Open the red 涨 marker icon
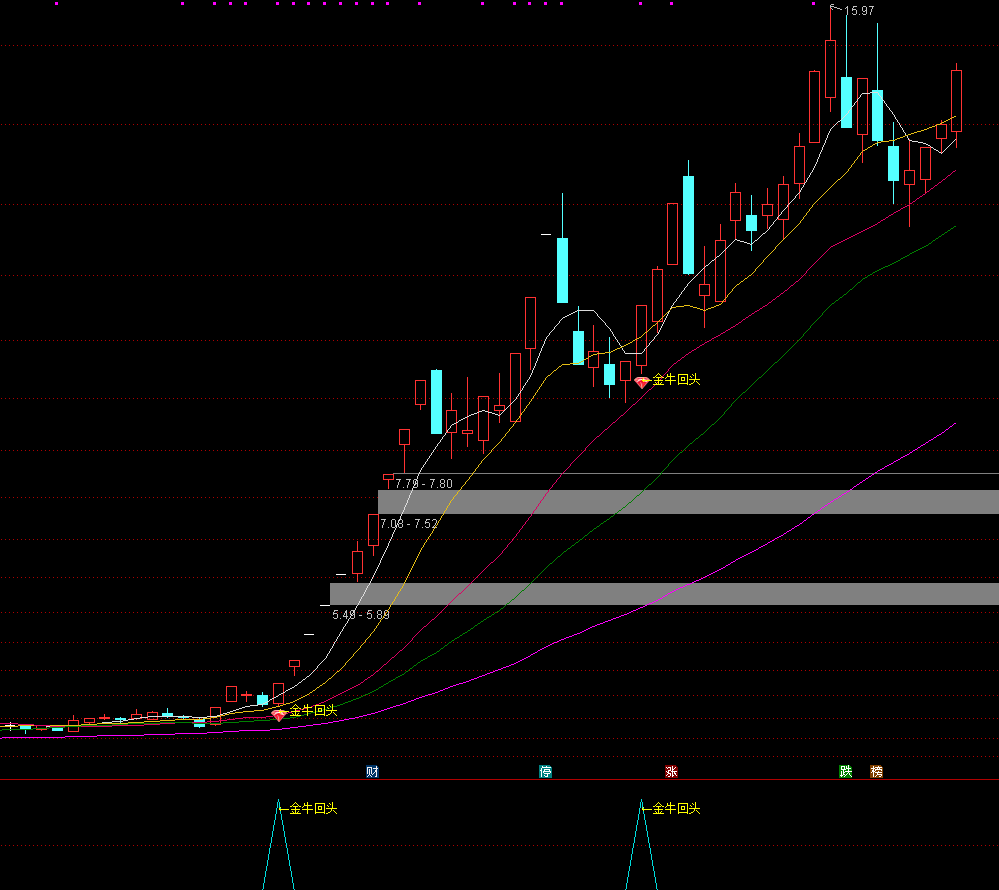The width and height of the screenshot is (999, 890). click(x=671, y=771)
